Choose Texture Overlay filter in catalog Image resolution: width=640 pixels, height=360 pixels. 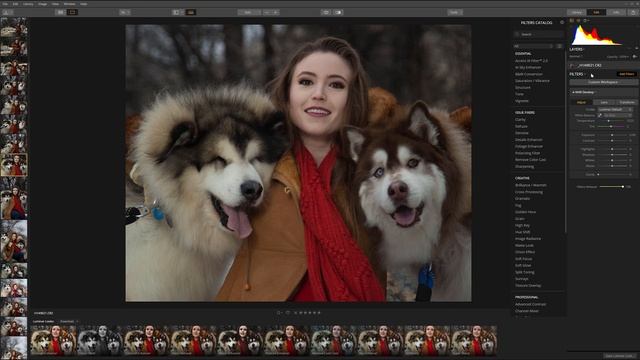[528, 285]
